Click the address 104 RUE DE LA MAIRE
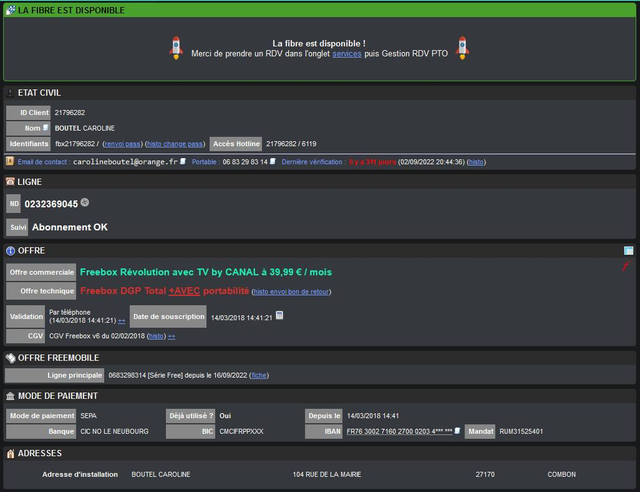This screenshot has height=492, width=640. click(327, 474)
